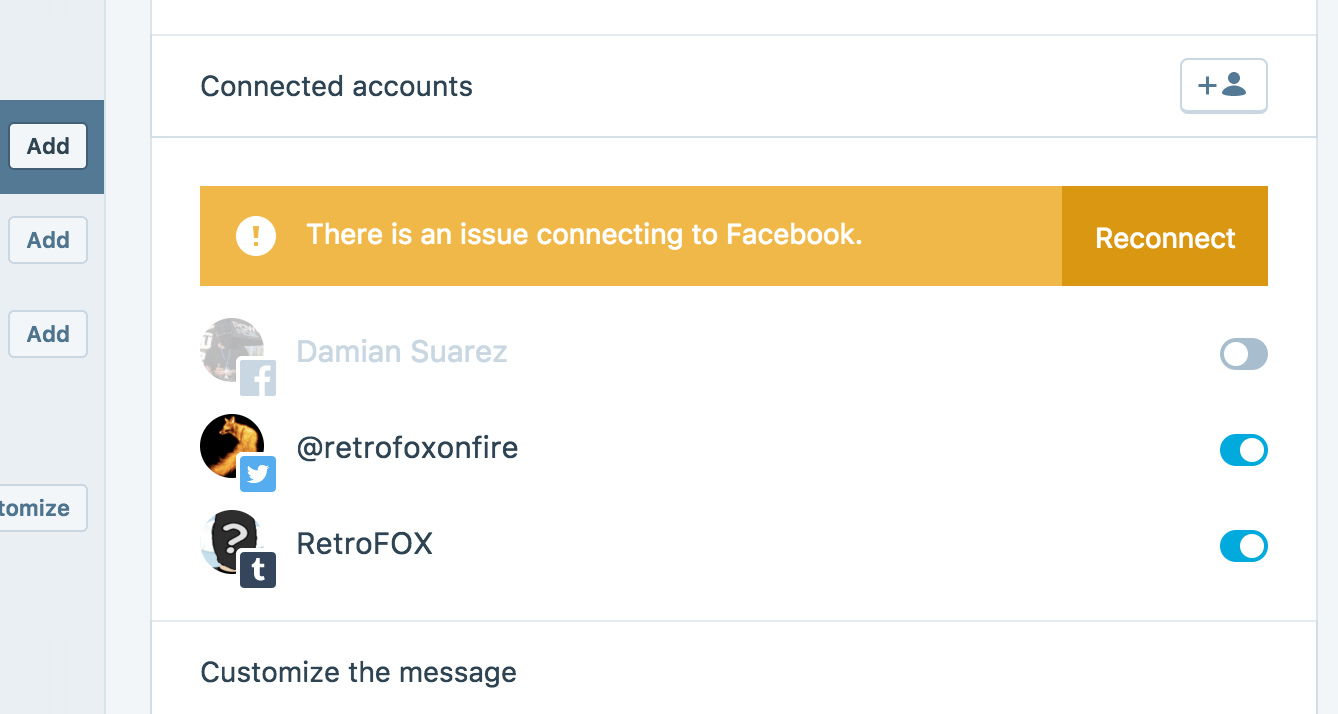Click the Facebook badge icon
This screenshot has width=1338, height=714.
coord(258,378)
